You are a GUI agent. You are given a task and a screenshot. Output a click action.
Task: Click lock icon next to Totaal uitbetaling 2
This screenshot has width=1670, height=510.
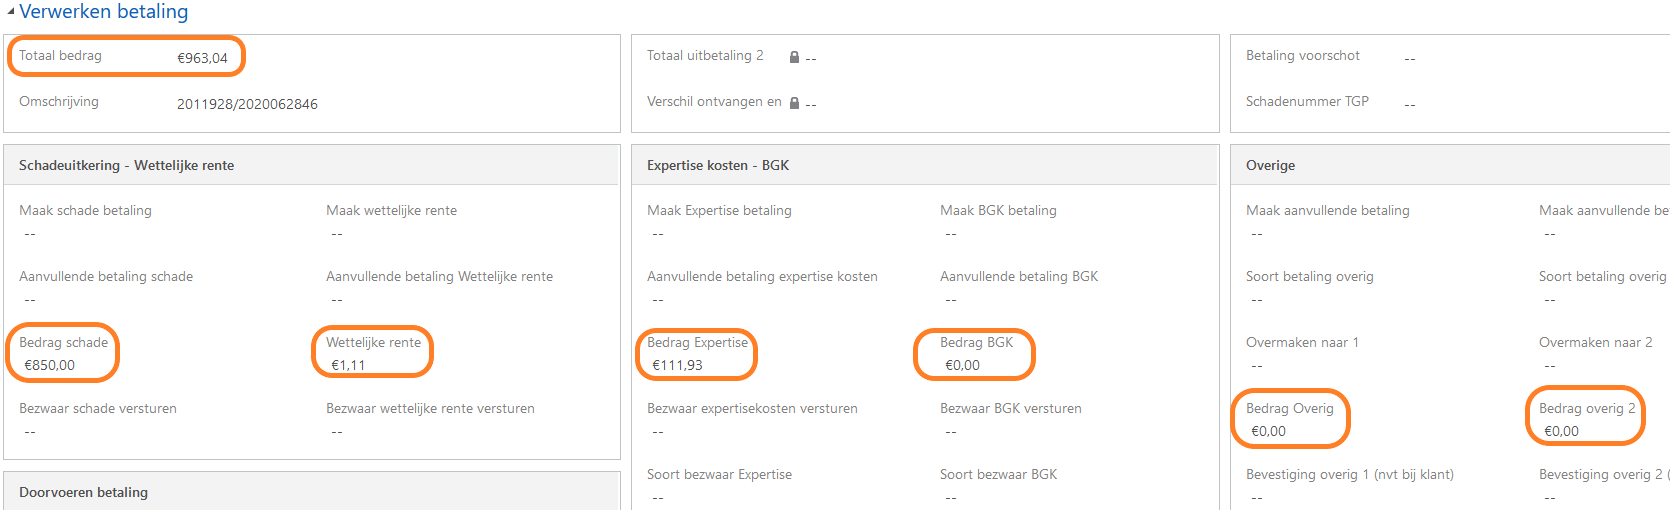[794, 57]
